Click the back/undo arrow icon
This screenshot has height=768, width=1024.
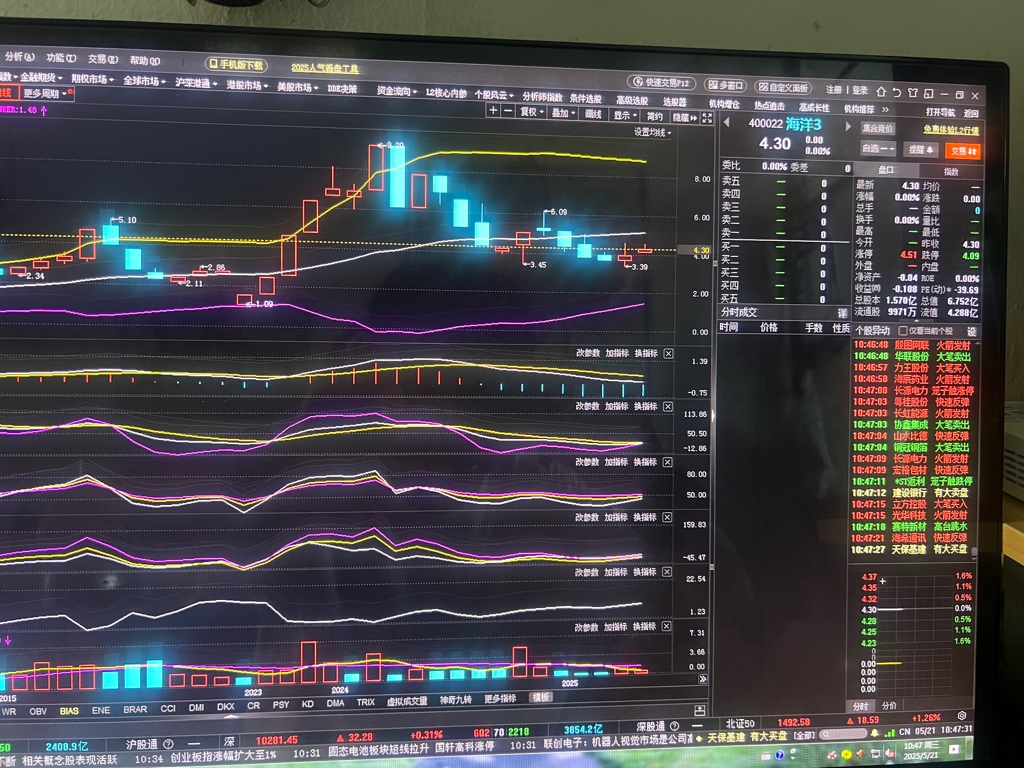(x=897, y=92)
